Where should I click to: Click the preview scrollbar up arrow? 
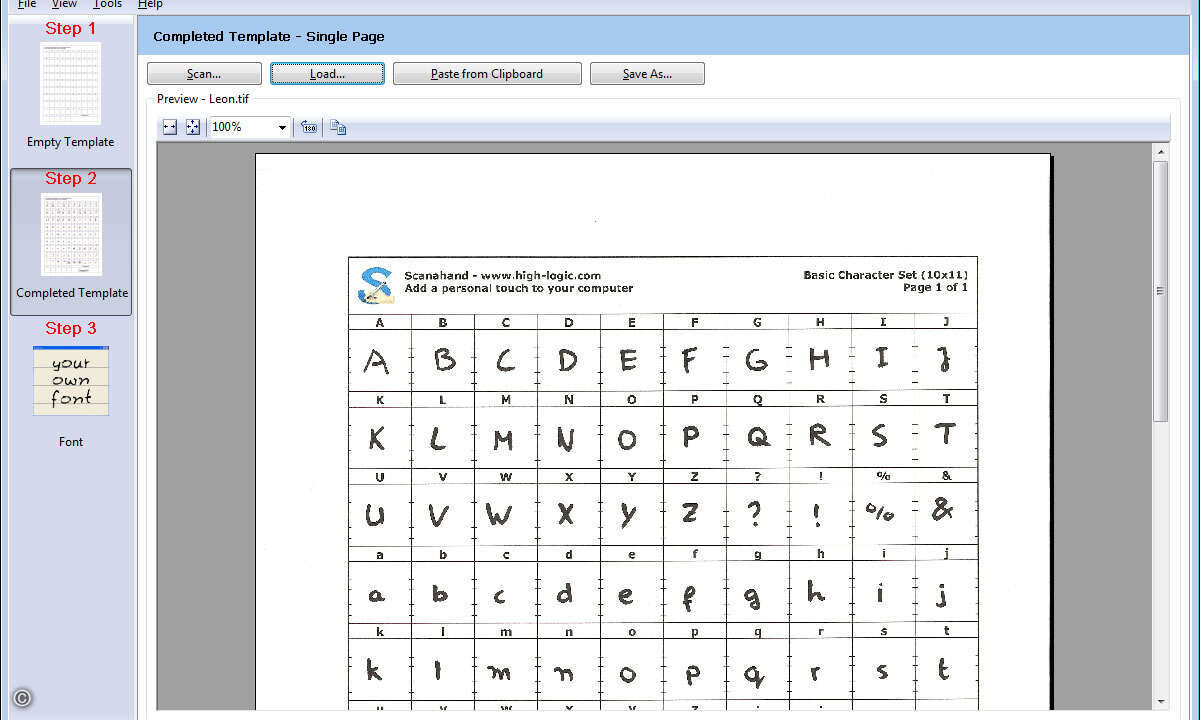click(x=1160, y=153)
